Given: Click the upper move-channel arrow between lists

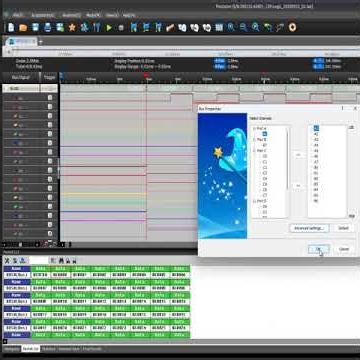Looking at the screenshot, I should pyautogui.click(x=298, y=155).
